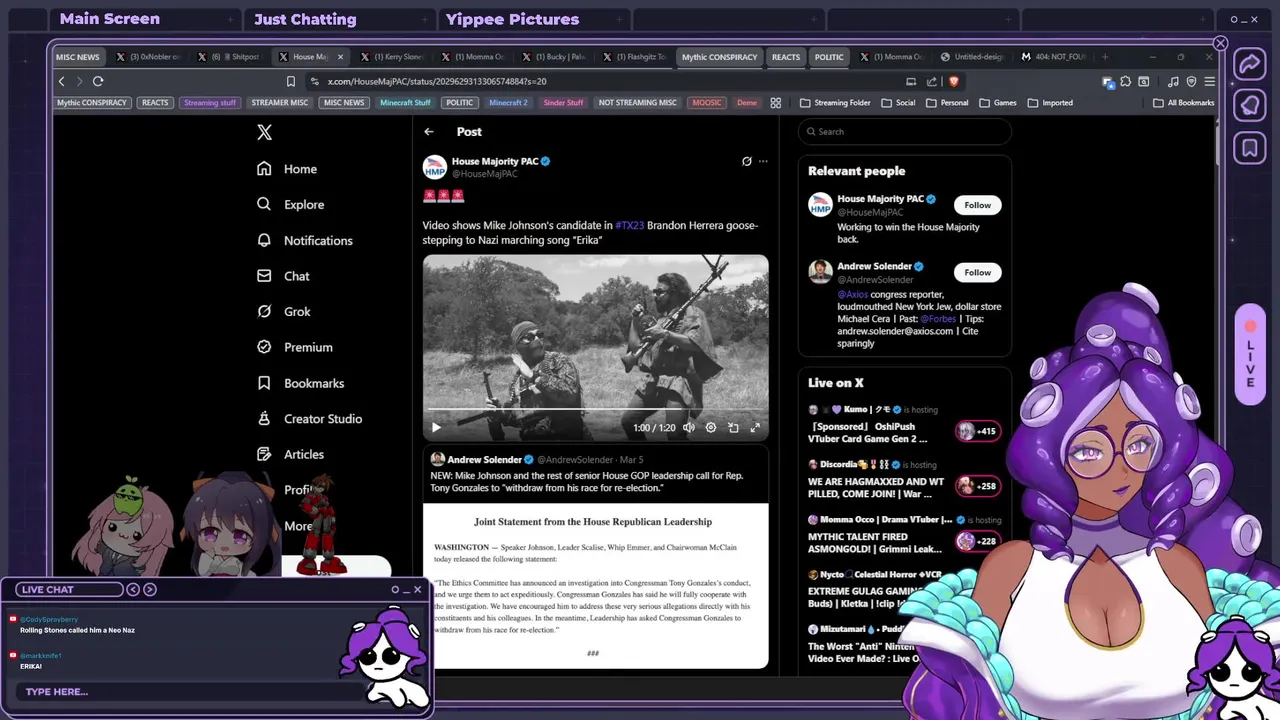Switch to the Untitled-design tab
Viewport: 1280px width, 720px height.
972,57
